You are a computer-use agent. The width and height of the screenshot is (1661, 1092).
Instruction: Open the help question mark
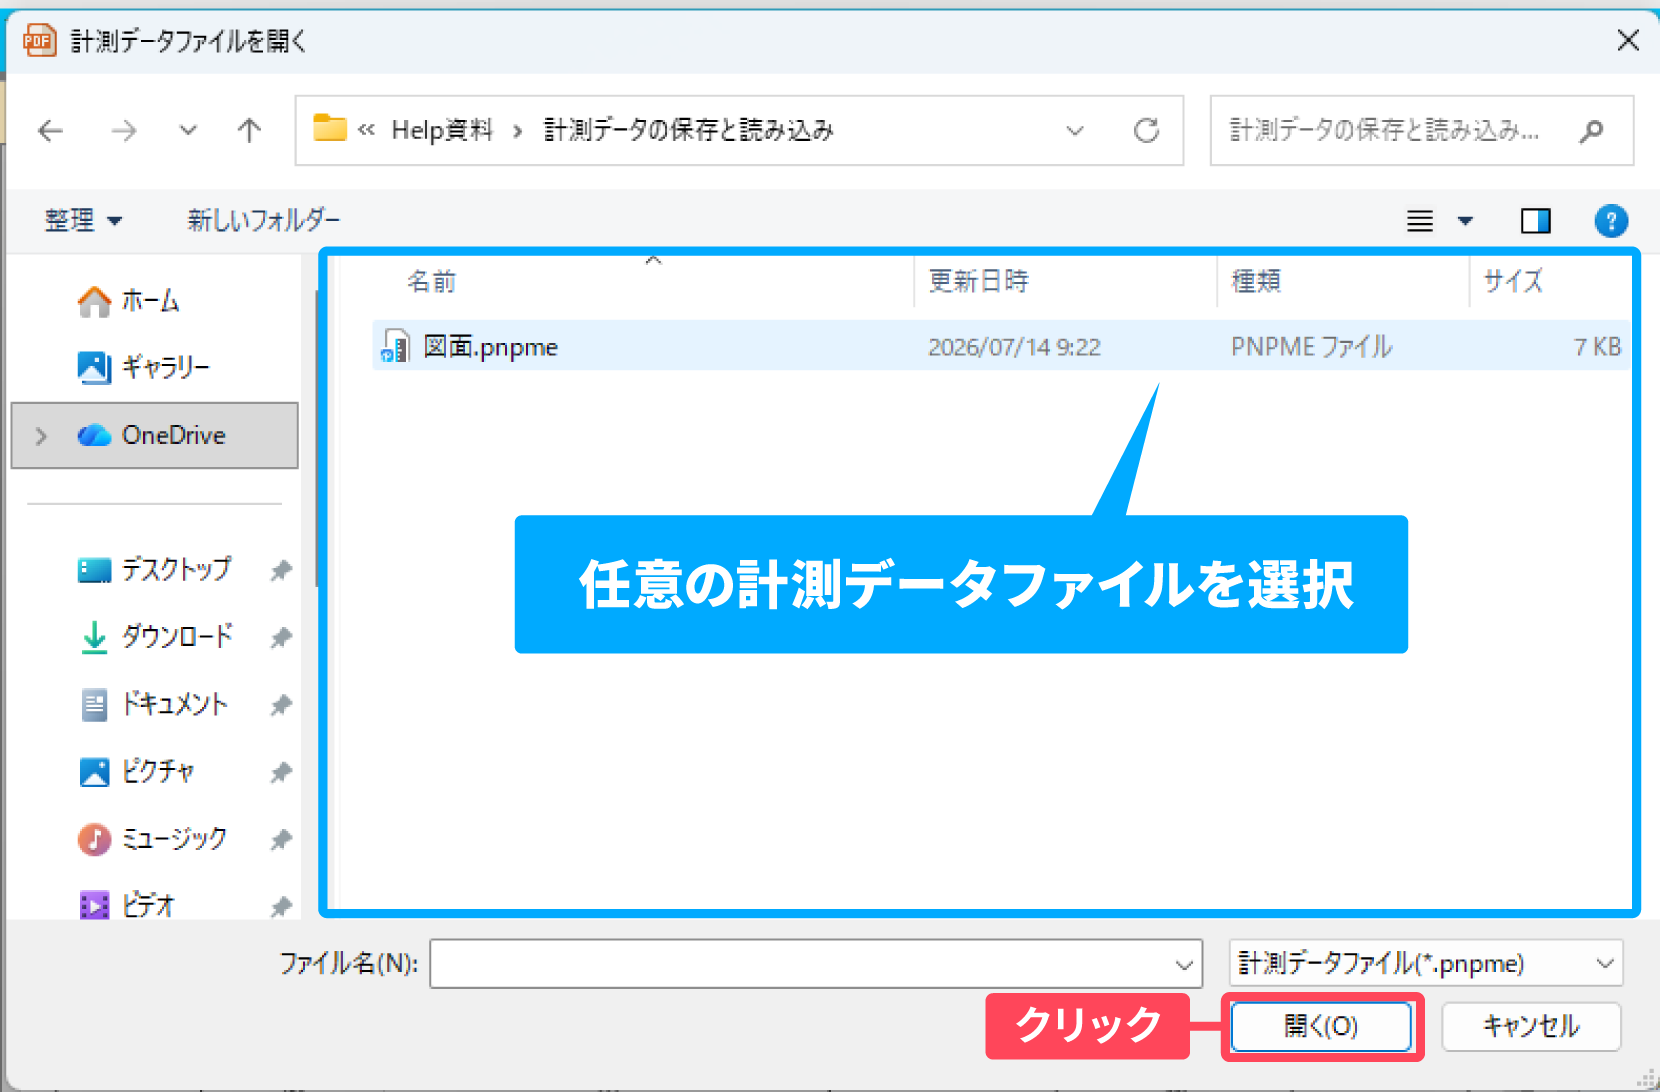(x=1611, y=220)
